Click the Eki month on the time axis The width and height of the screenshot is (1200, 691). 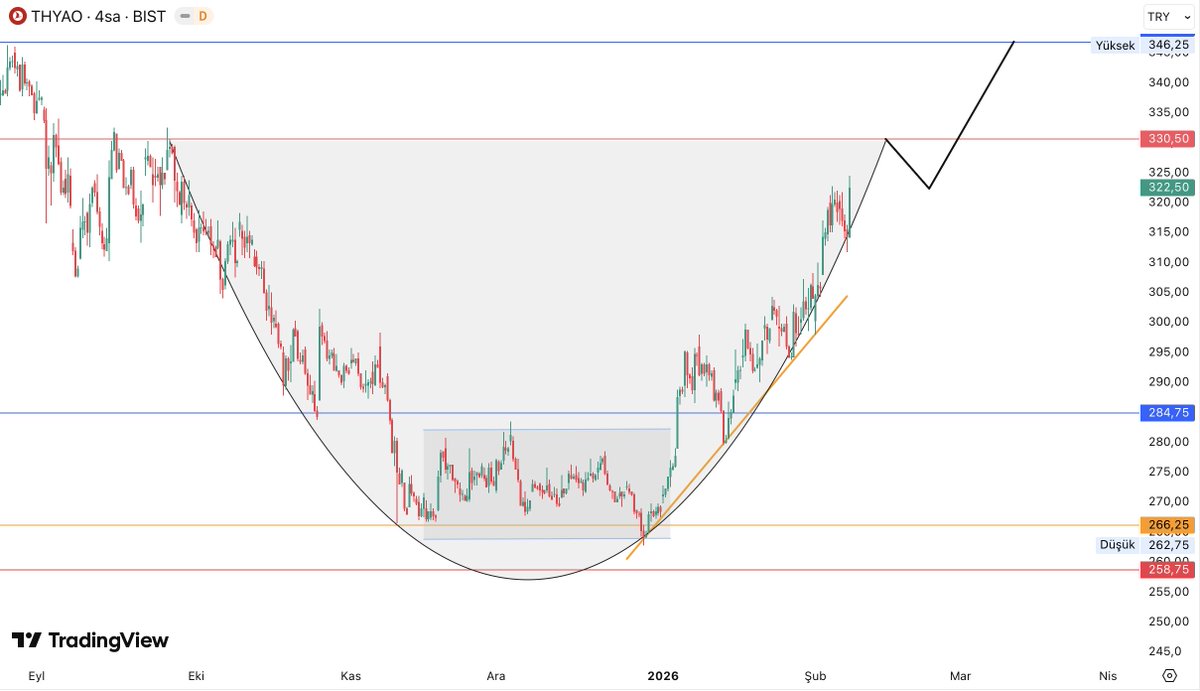(x=195, y=676)
